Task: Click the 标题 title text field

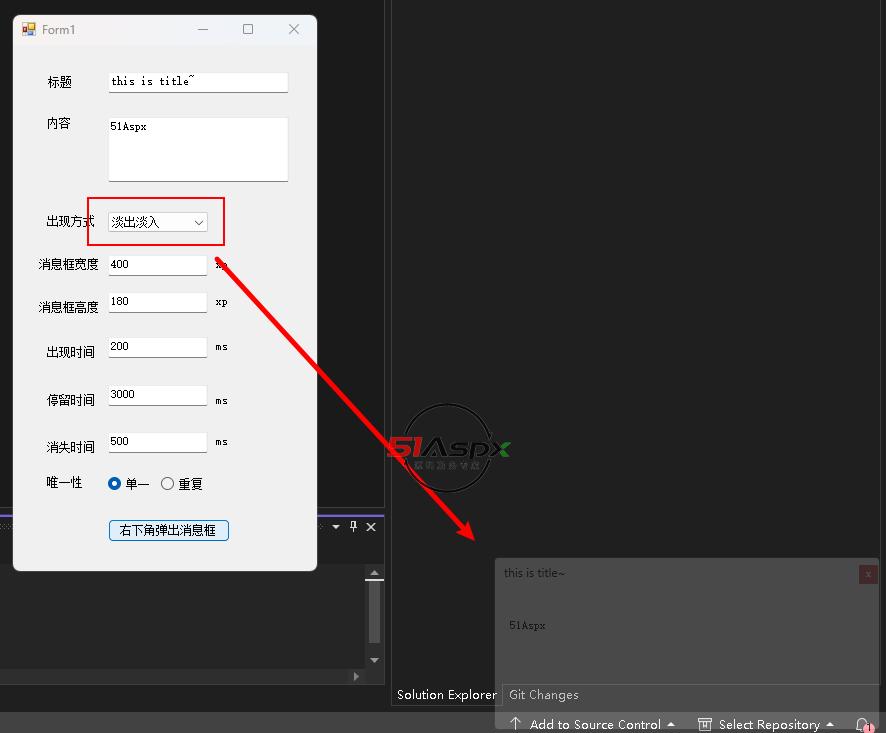Action: (198, 83)
